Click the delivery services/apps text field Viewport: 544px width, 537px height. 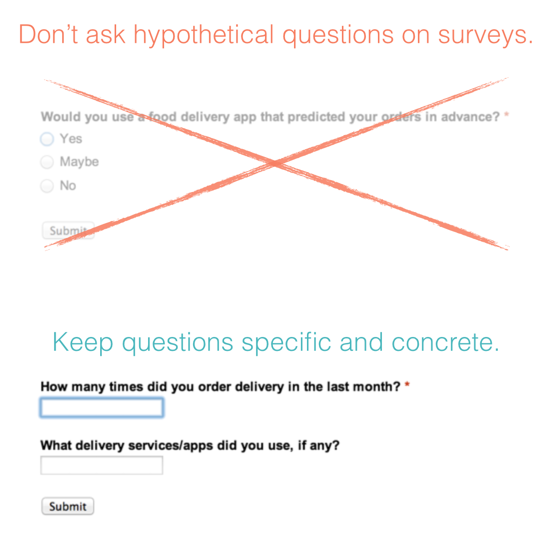pyautogui.click(x=102, y=465)
